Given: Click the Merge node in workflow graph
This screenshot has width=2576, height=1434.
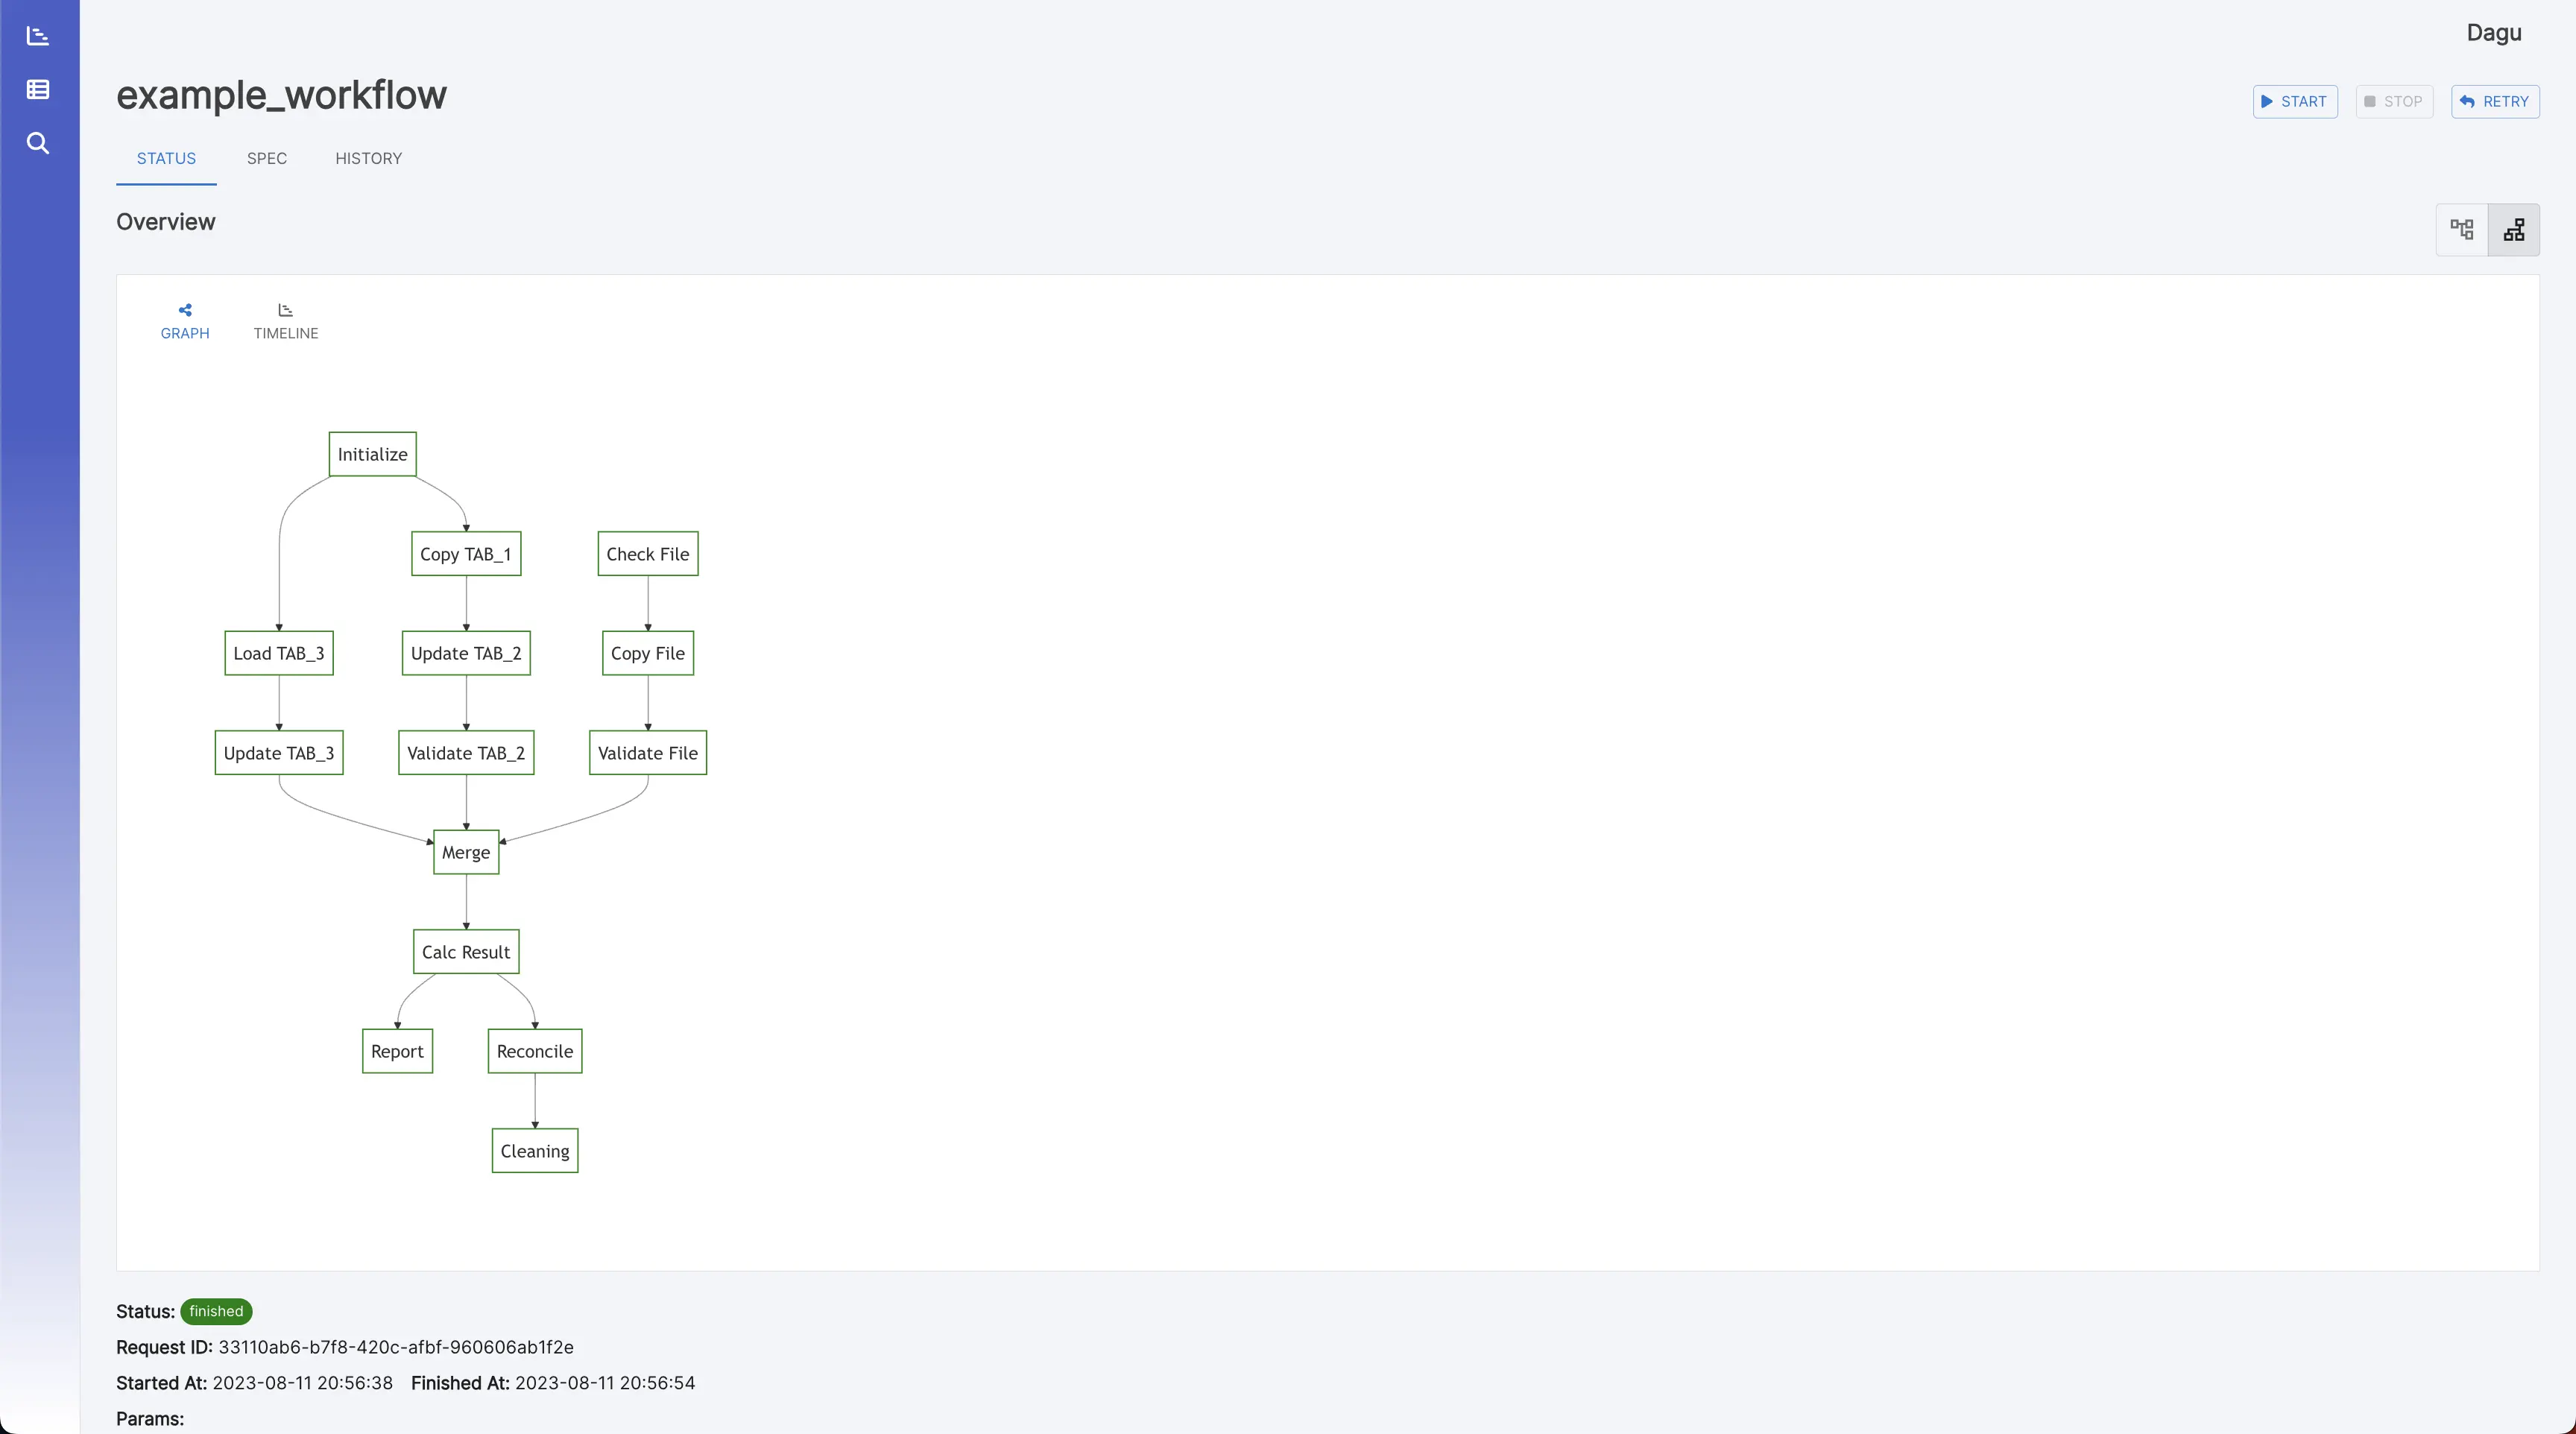Looking at the screenshot, I should point(464,851).
